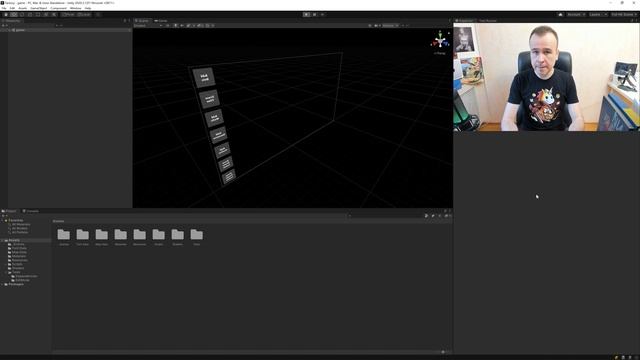This screenshot has width=640, height=360.
Task: Toggle Scene view audio
Action: point(182,25)
